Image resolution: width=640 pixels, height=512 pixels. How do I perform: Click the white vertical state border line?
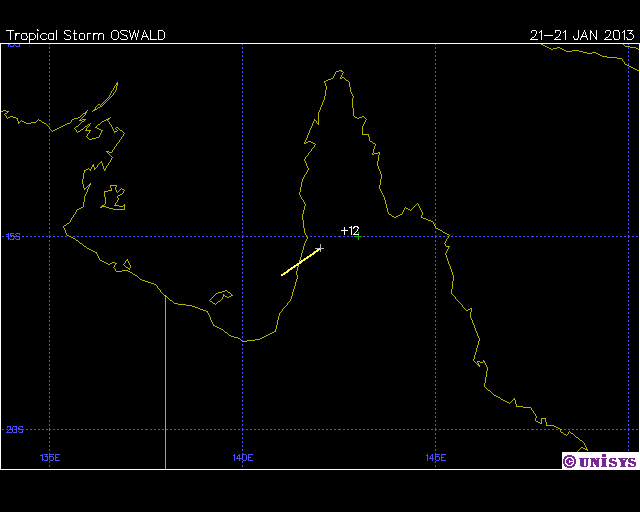pos(165,380)
